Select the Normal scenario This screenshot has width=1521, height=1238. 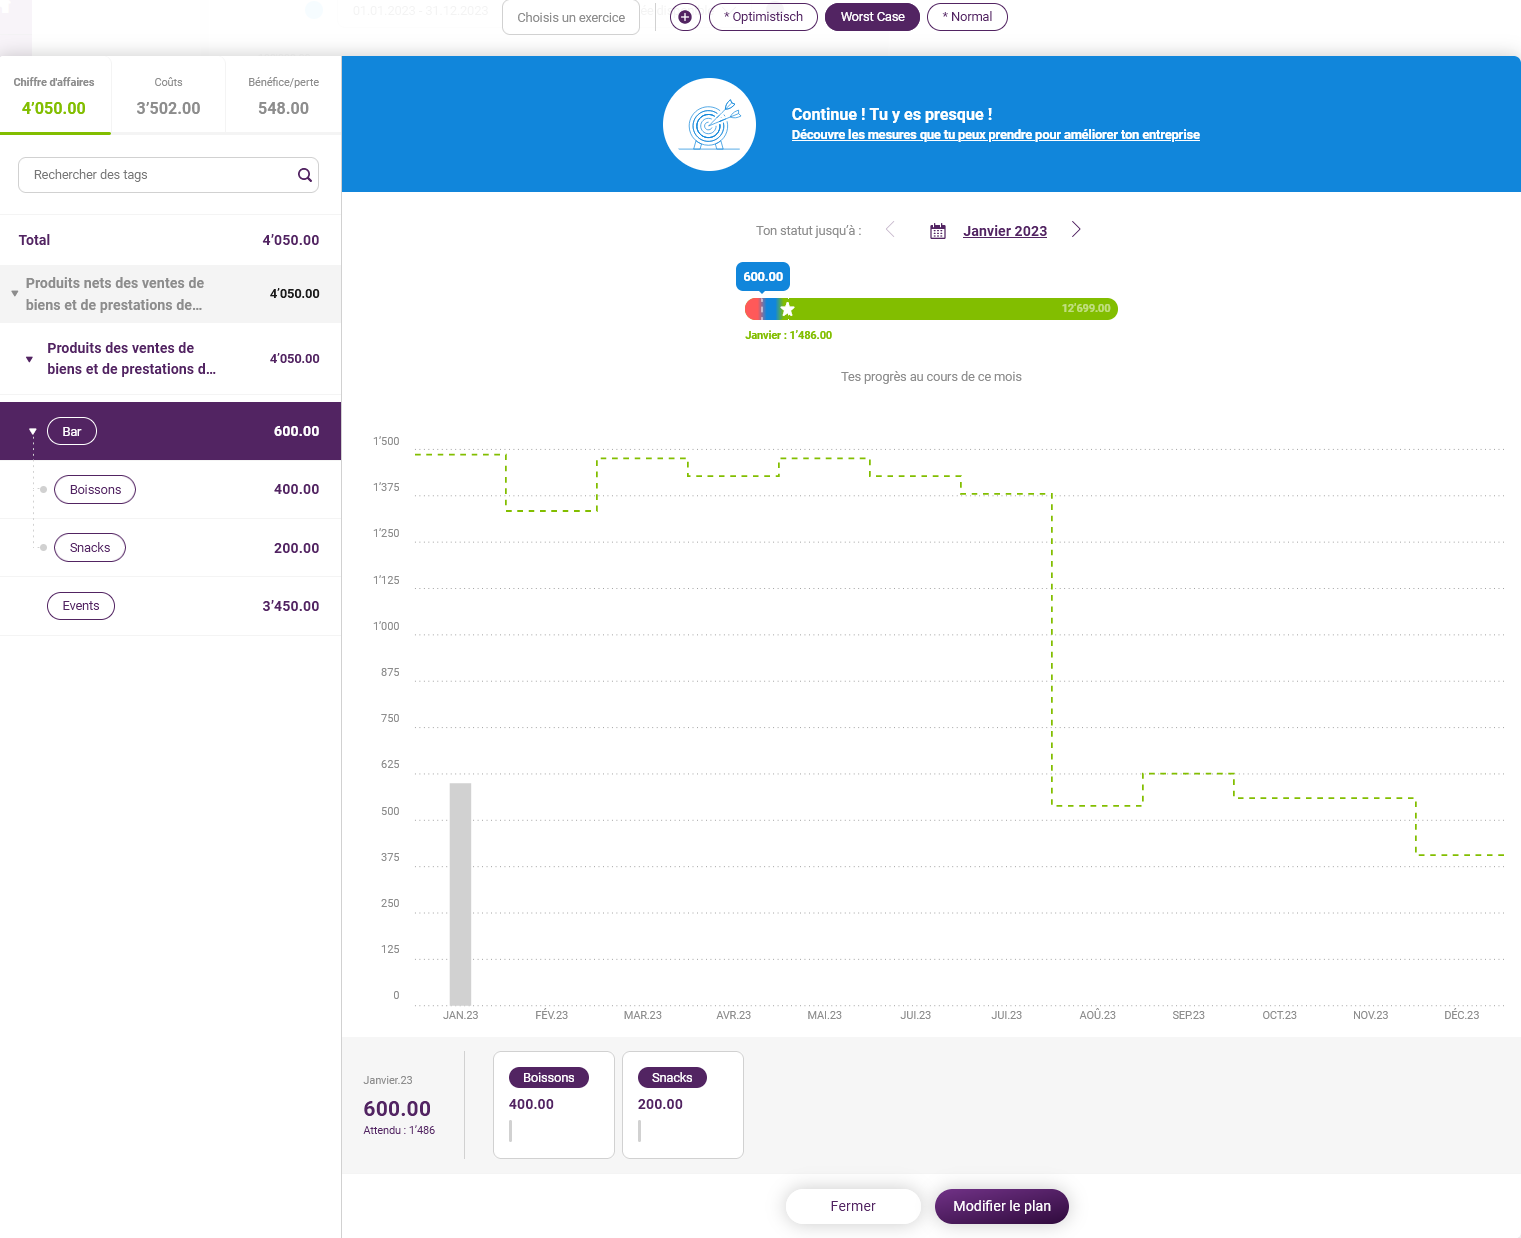(x=967, y=17)
